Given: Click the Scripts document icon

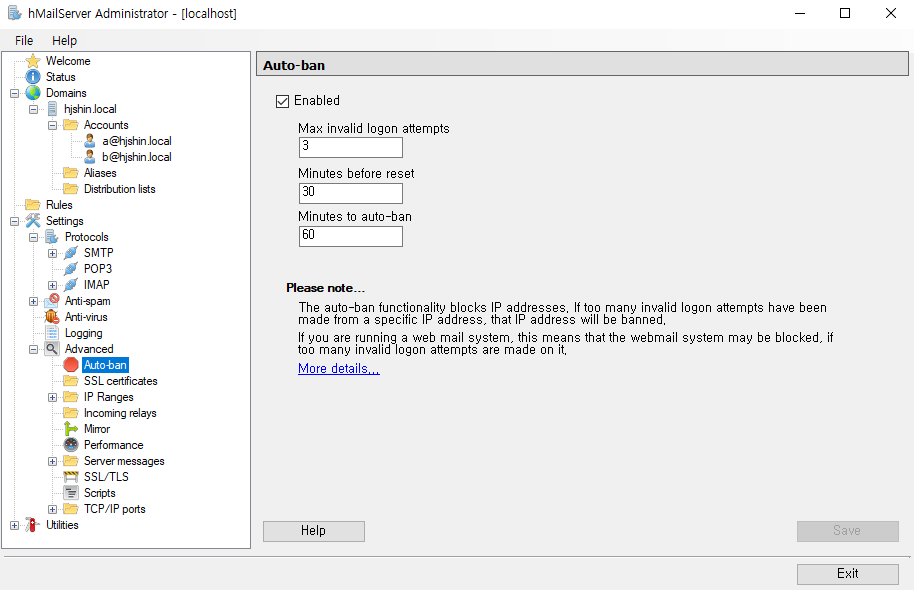Looking at the screenshot, I should point(71,493).
